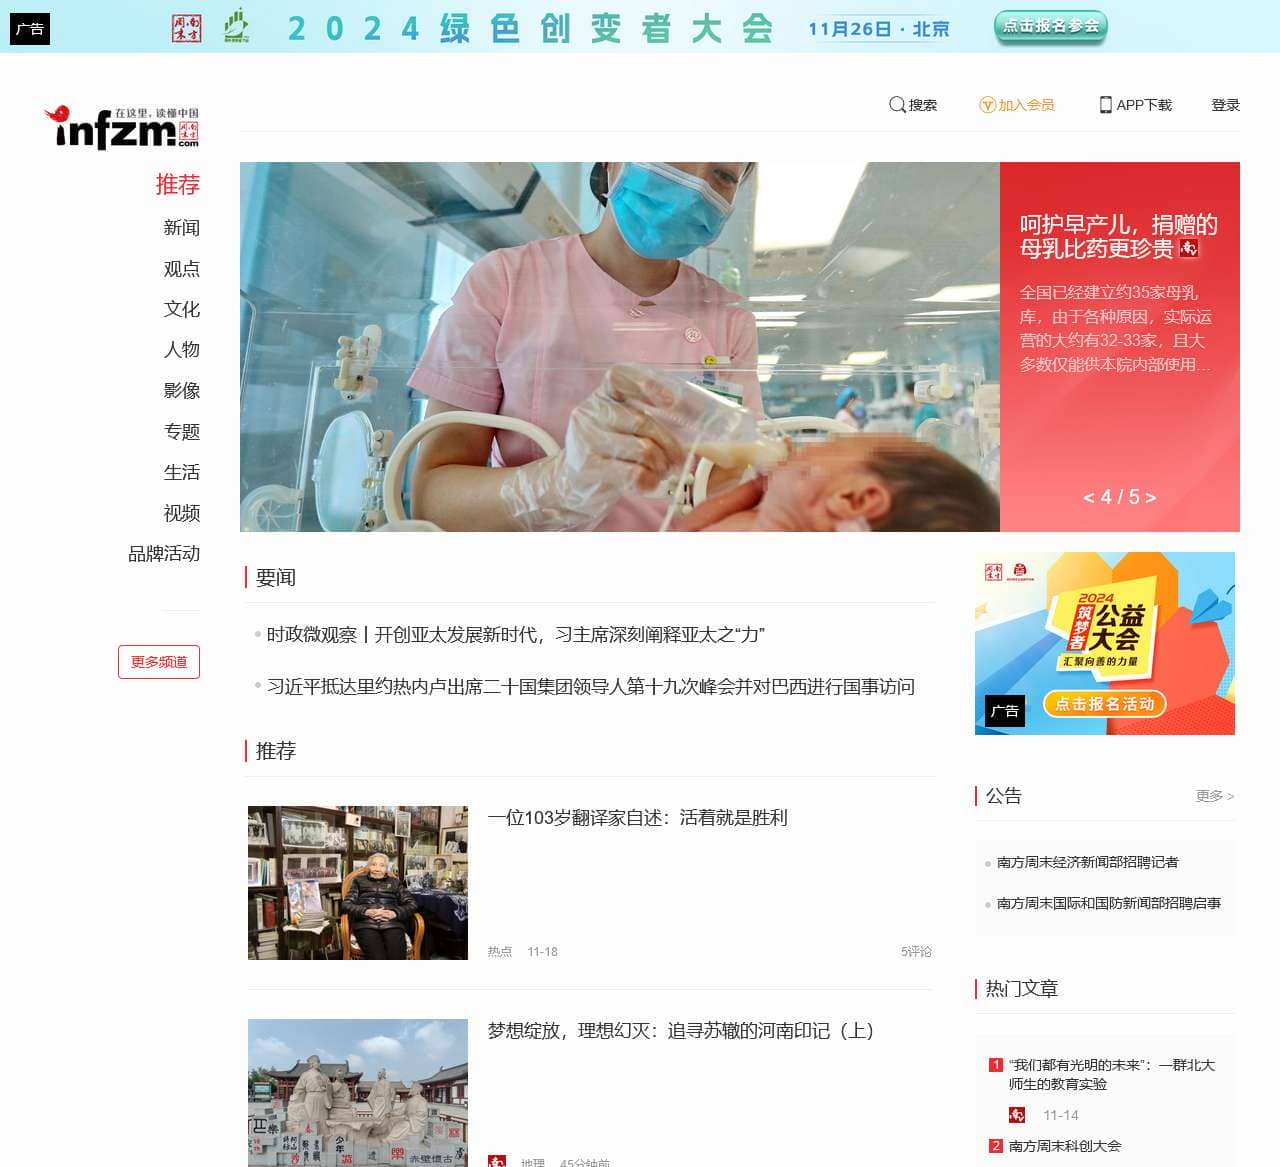Open the nurse feeding infant carousel image
Screen dimensions: 1280x1167
pos(620,347)
